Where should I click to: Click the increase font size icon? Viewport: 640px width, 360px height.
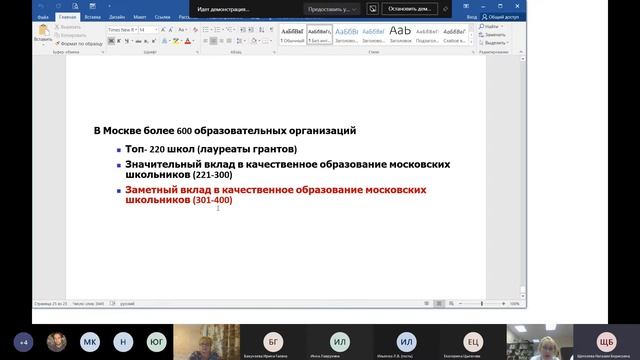[x=163, y=30]
